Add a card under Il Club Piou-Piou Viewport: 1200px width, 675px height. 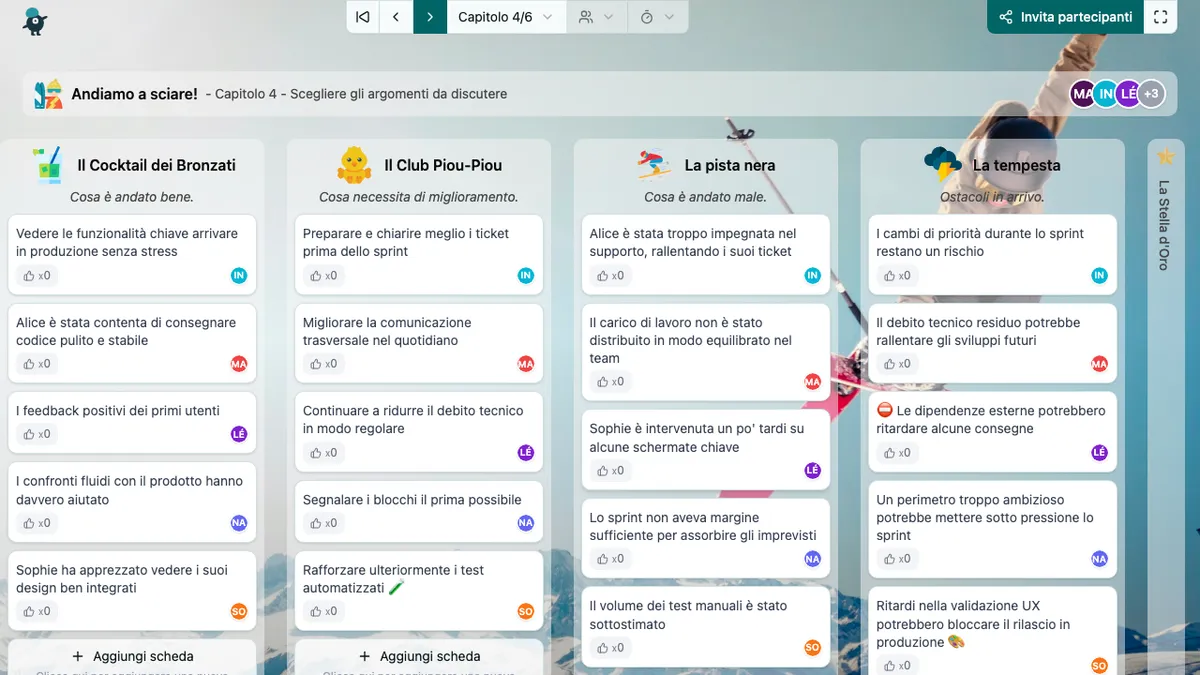419,656
